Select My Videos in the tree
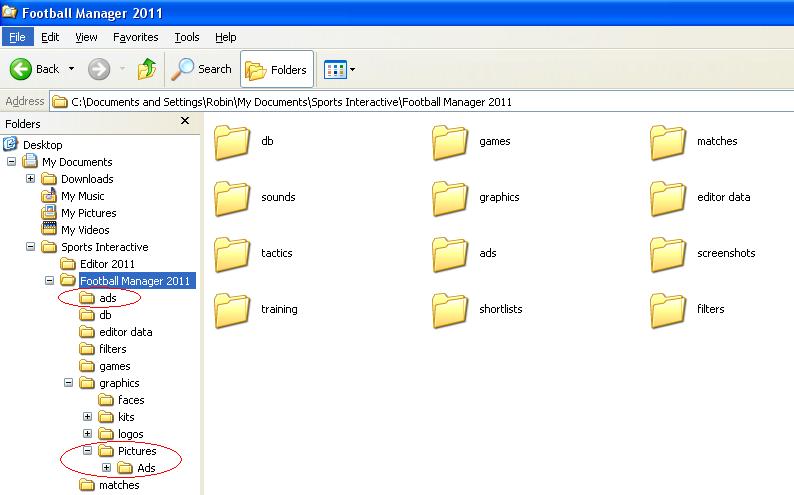Screen dimensions: 794x495 click(x=85, y=230)
